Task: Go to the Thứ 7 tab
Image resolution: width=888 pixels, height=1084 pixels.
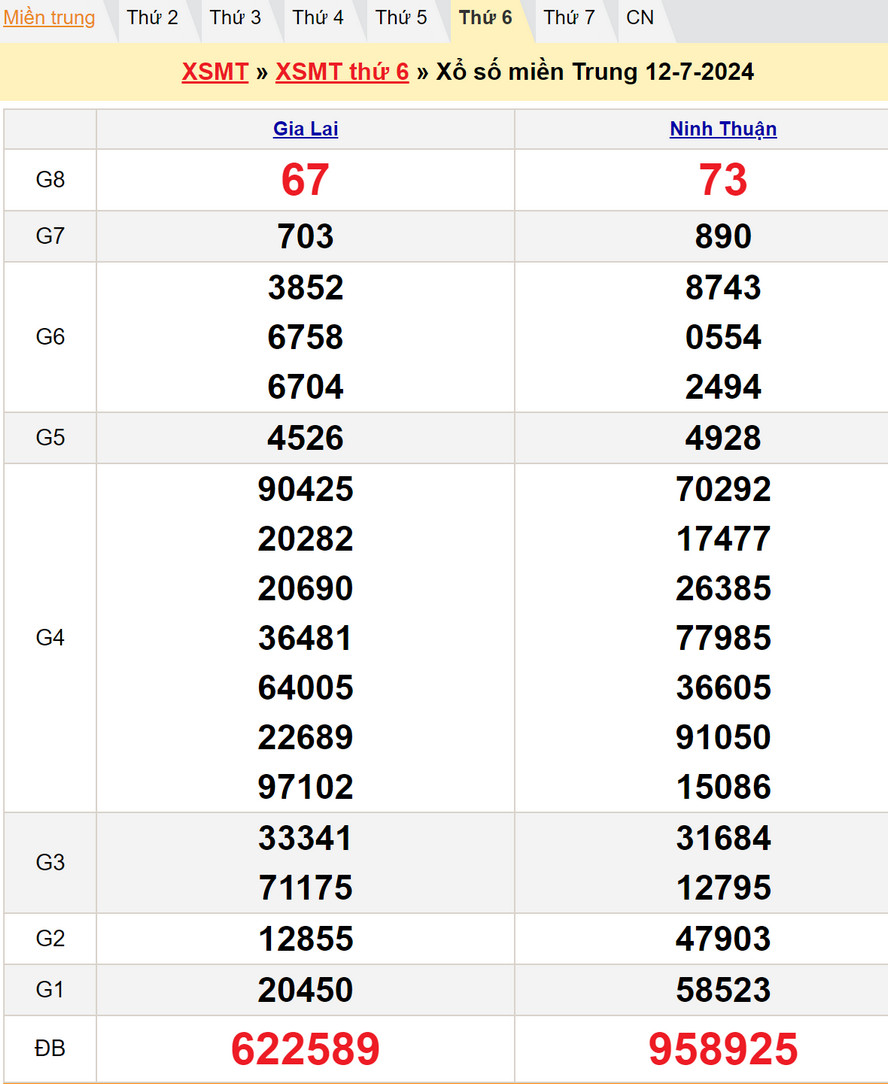Action: [569, 18]
